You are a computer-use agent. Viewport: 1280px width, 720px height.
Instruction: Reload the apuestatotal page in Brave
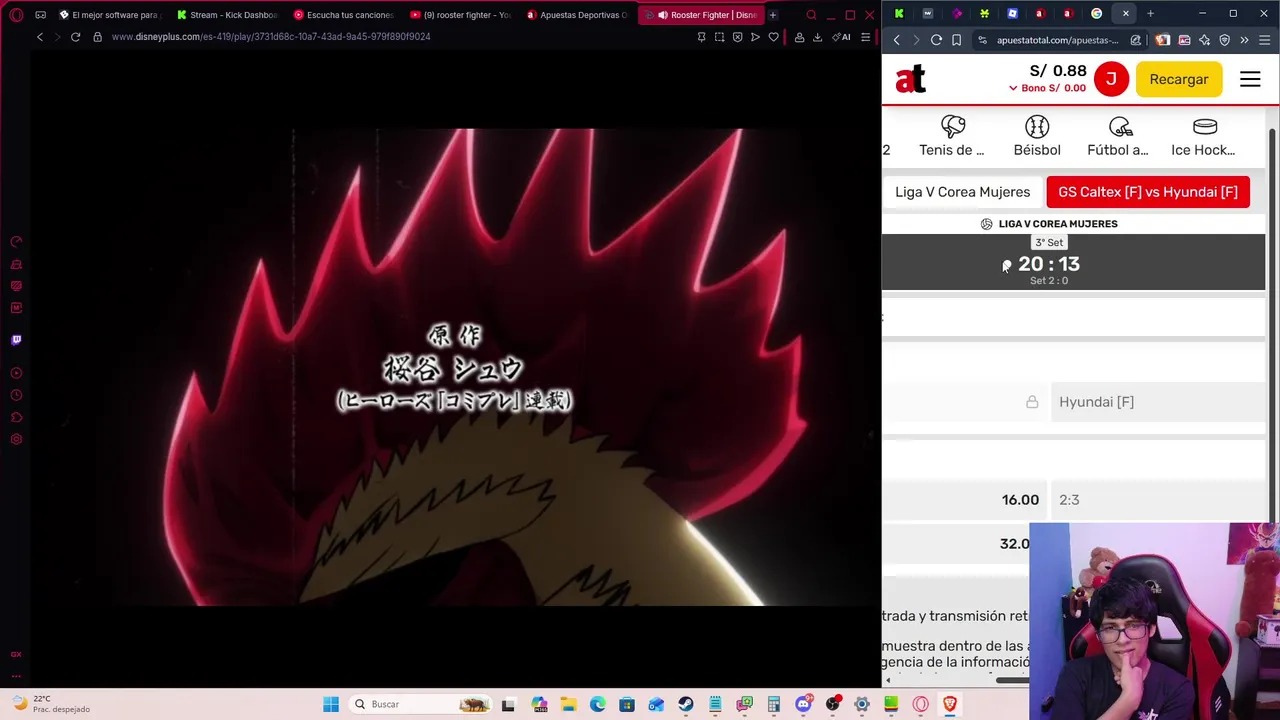click(936, 40)
